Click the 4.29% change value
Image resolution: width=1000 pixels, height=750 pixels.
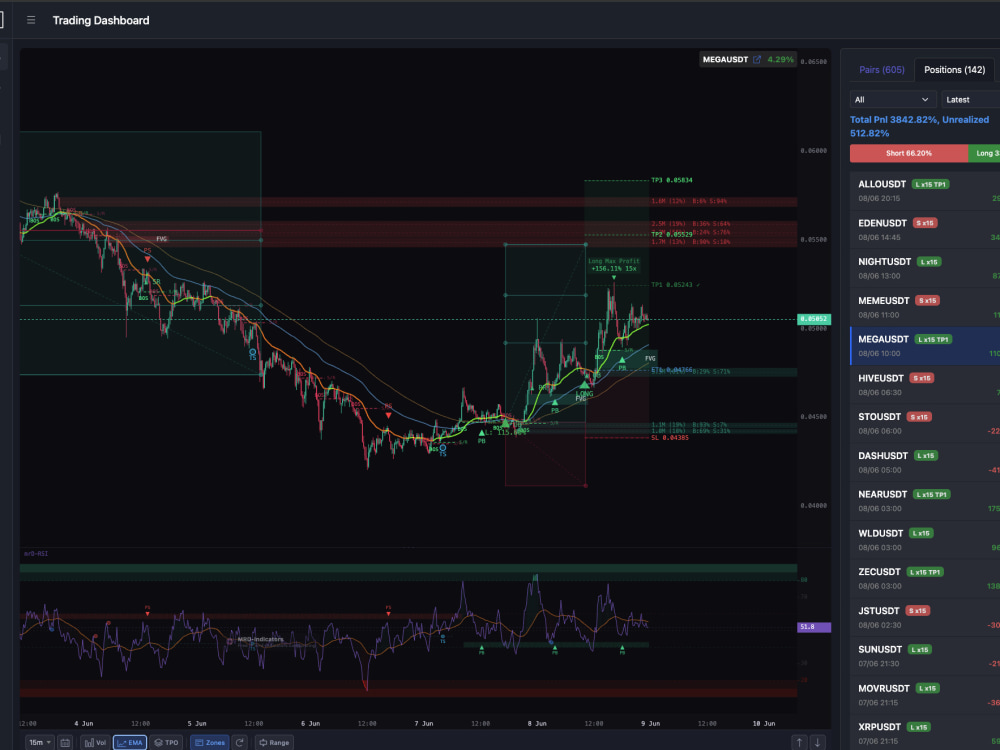tap(781, 59)
